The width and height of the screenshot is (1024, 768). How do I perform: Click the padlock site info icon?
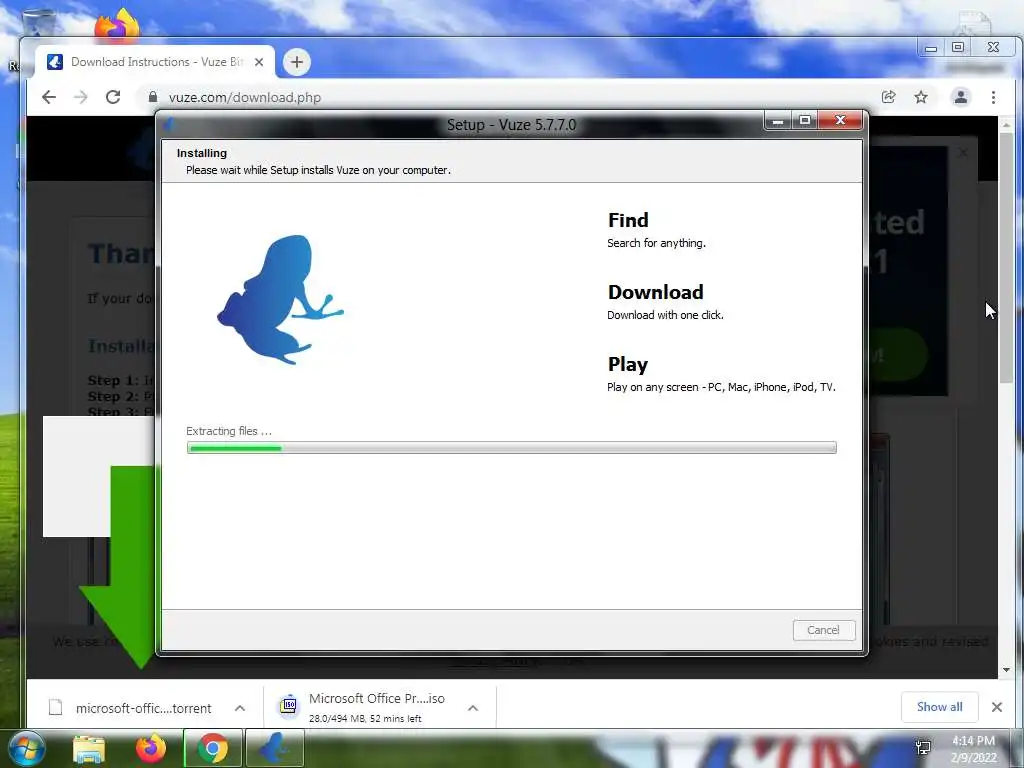pos(153,97)
